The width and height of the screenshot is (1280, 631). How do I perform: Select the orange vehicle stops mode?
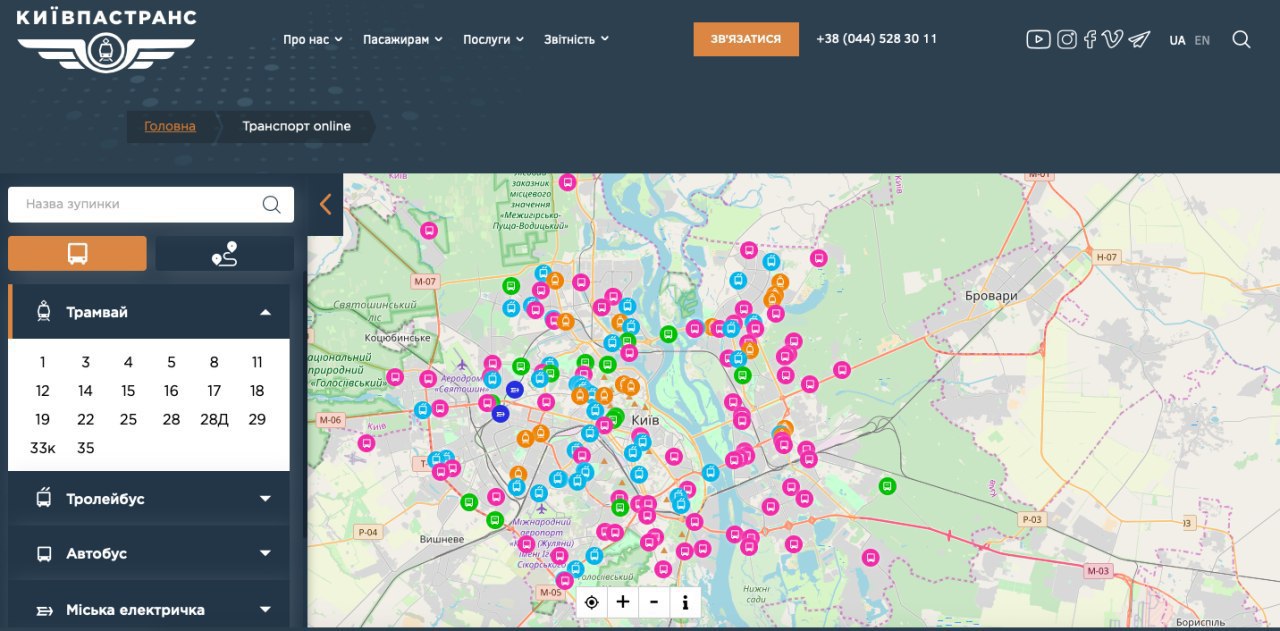click(77, 254)
